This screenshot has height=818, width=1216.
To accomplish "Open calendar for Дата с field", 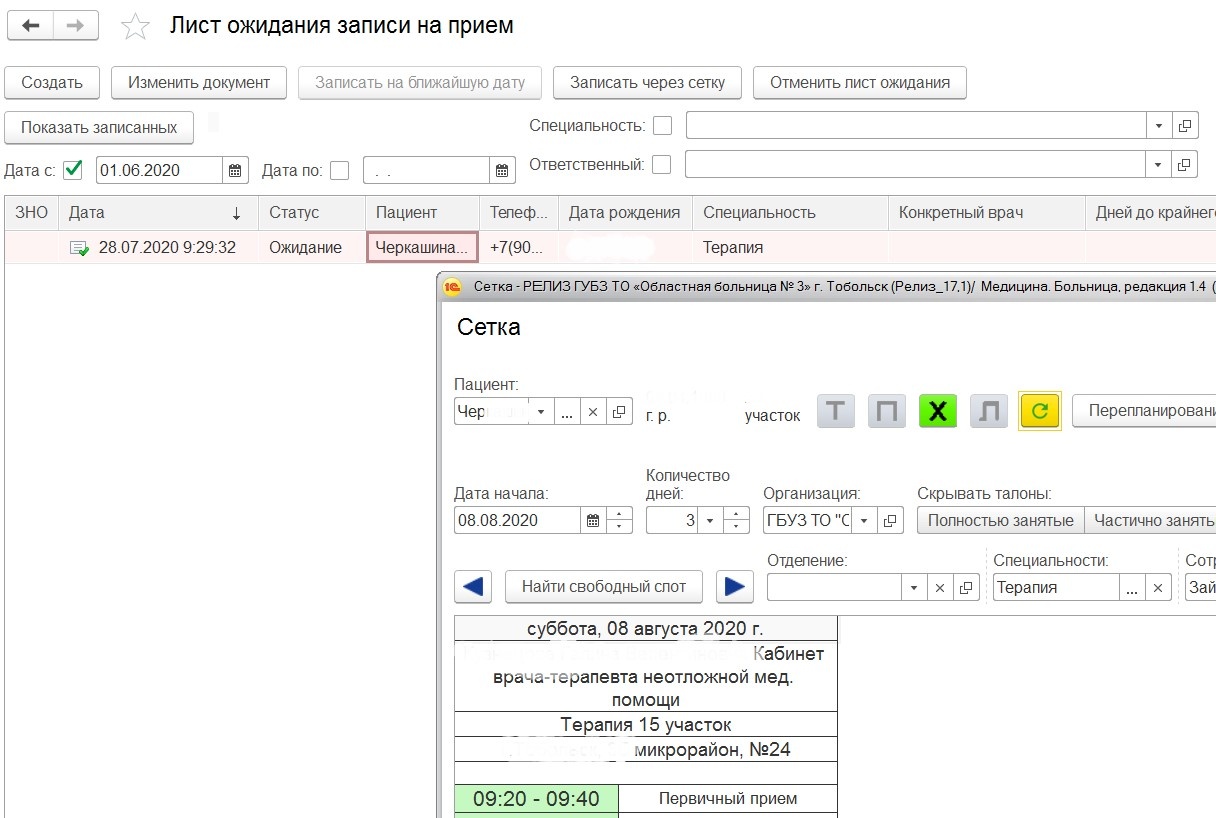I will tap(235, 170).
